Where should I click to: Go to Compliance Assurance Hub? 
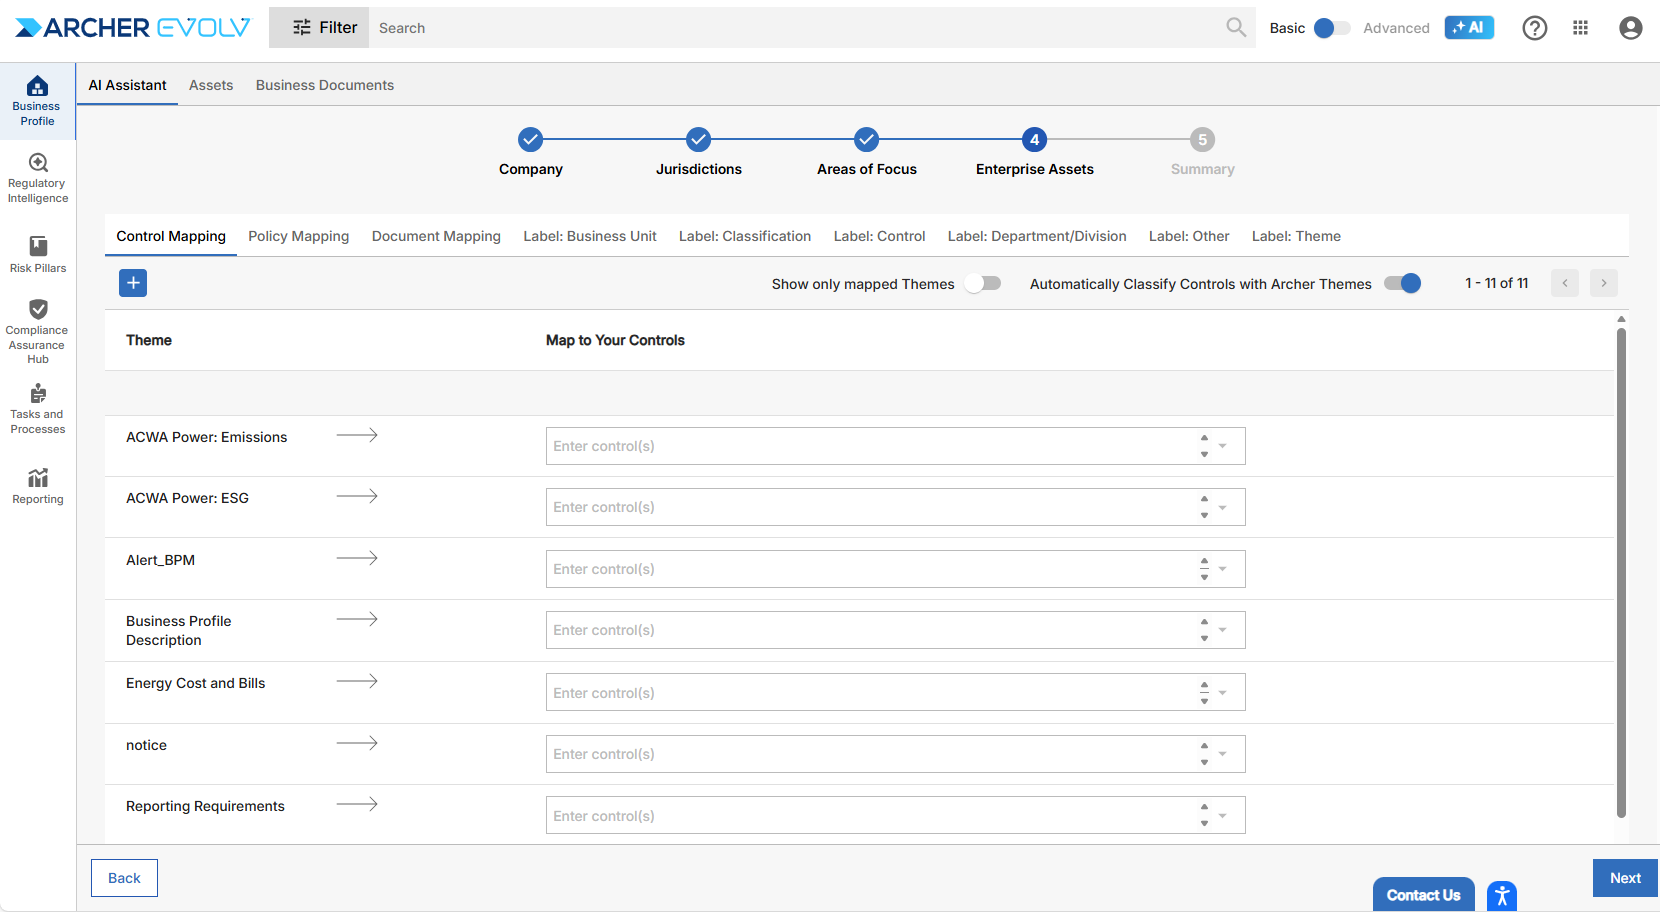(38, 330)
